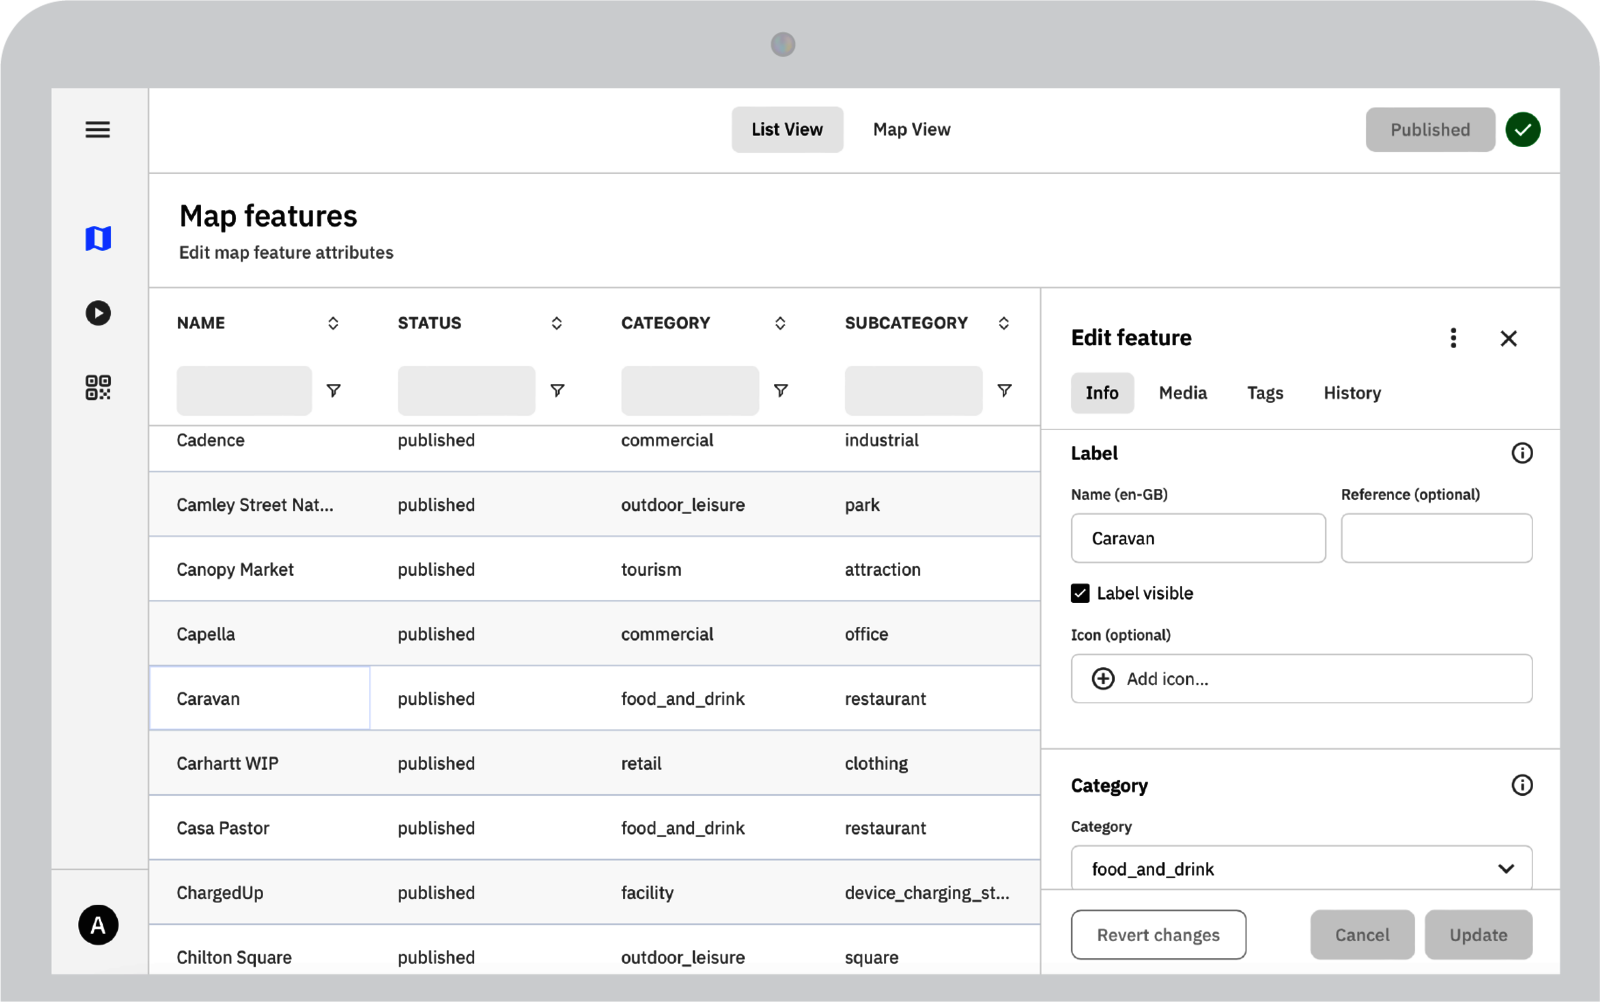Open the History tab
Viewport: 1600px width, 1002px height.
pos(1352,393)
